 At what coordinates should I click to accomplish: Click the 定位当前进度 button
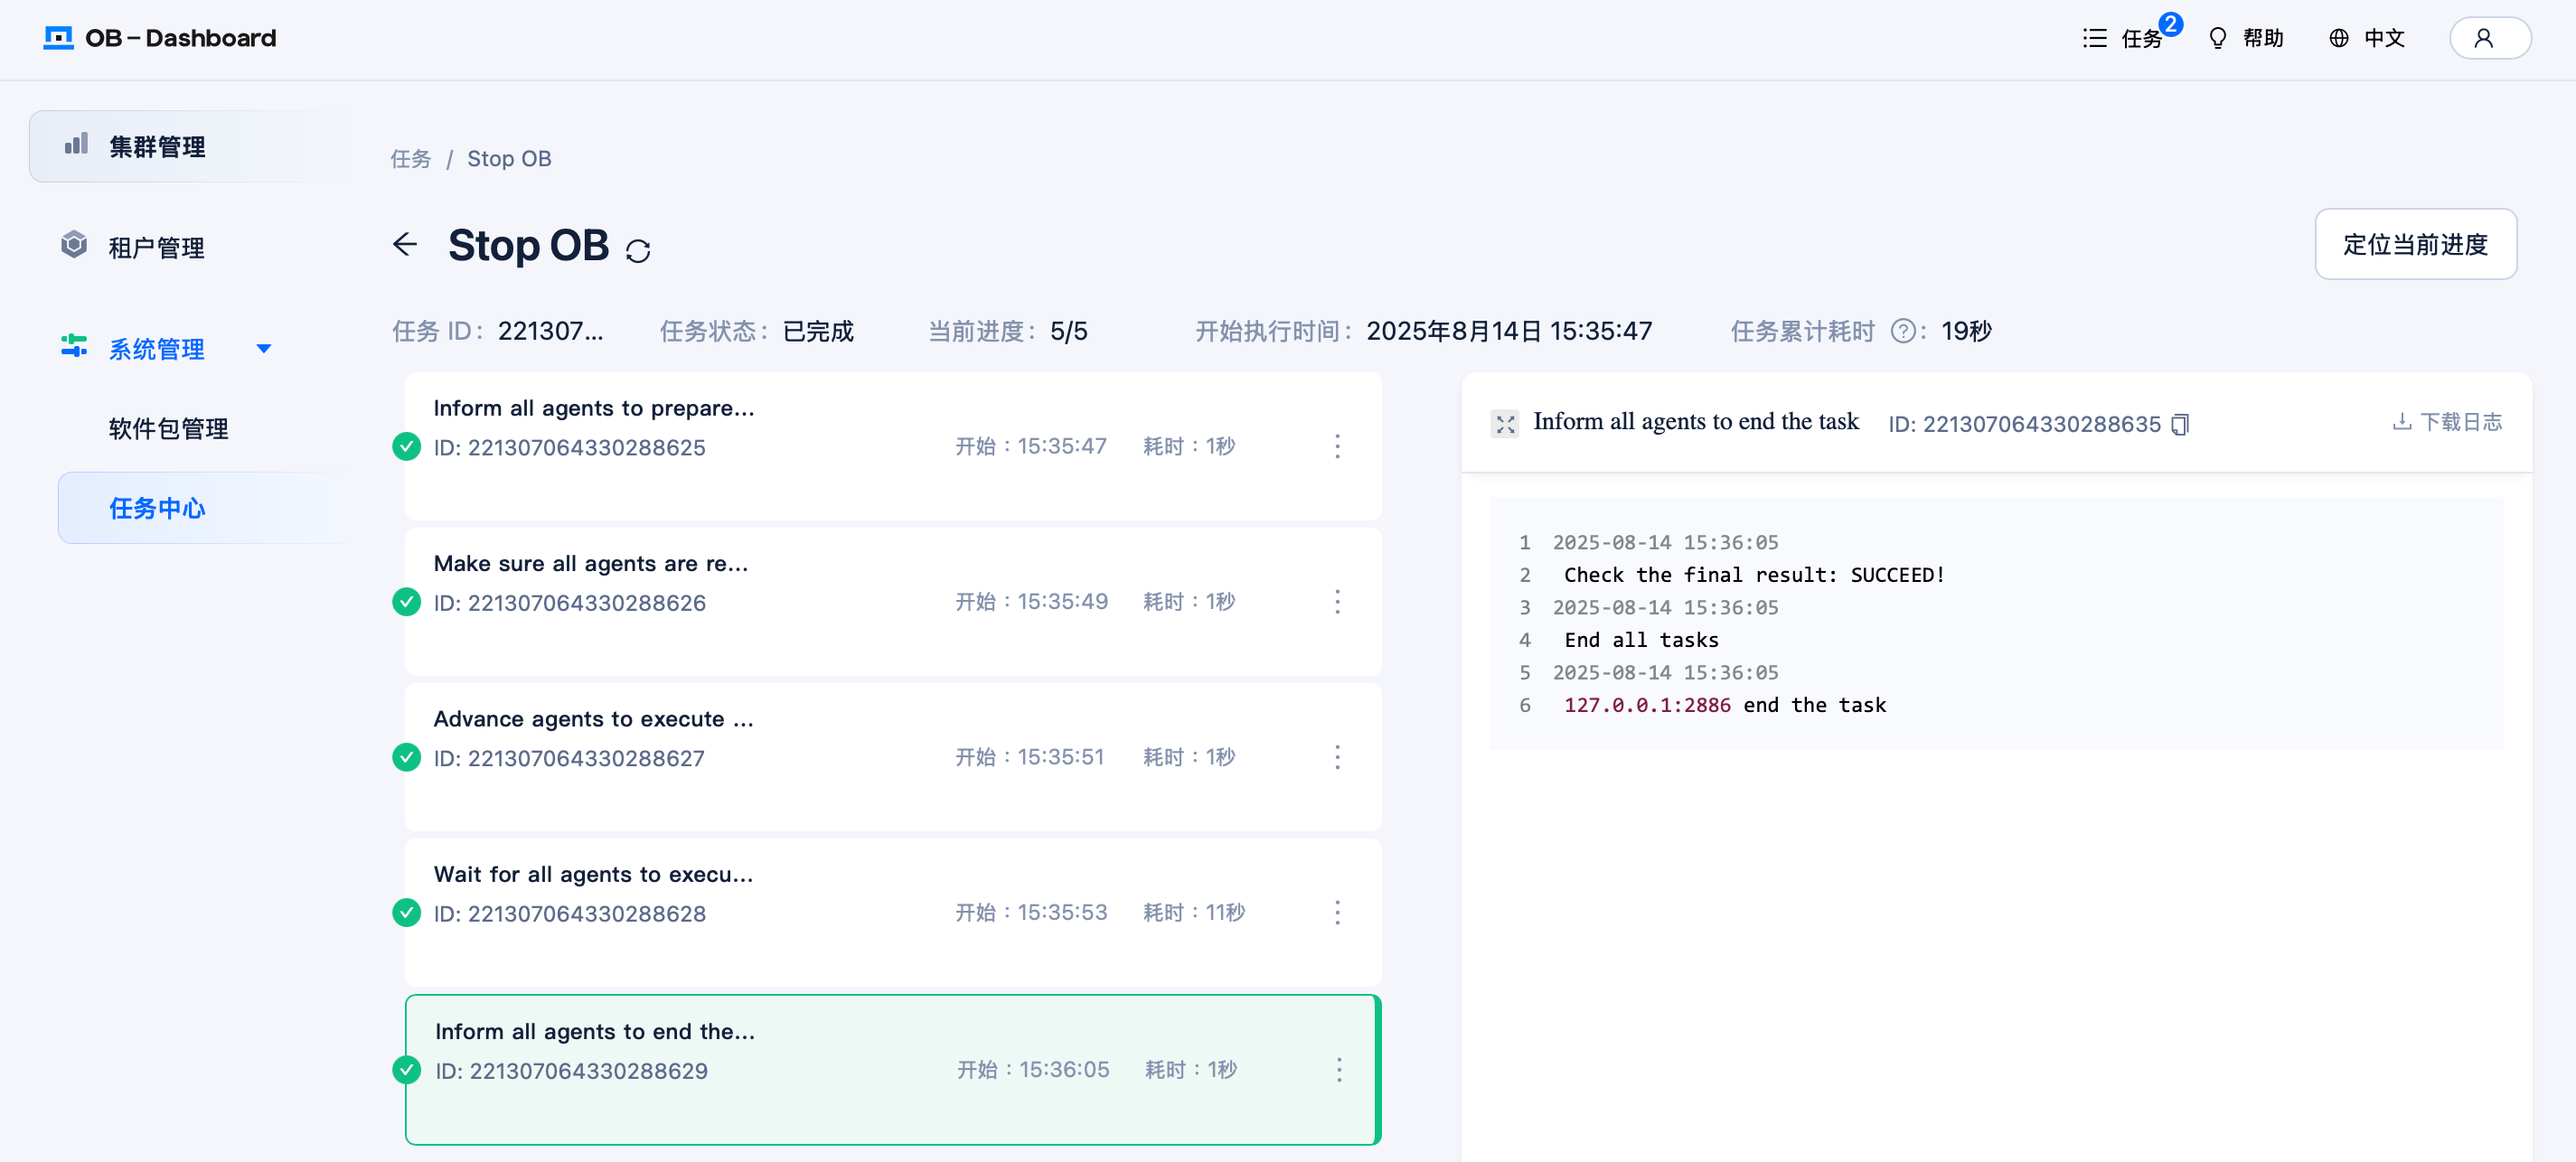tap(2415, 244)
